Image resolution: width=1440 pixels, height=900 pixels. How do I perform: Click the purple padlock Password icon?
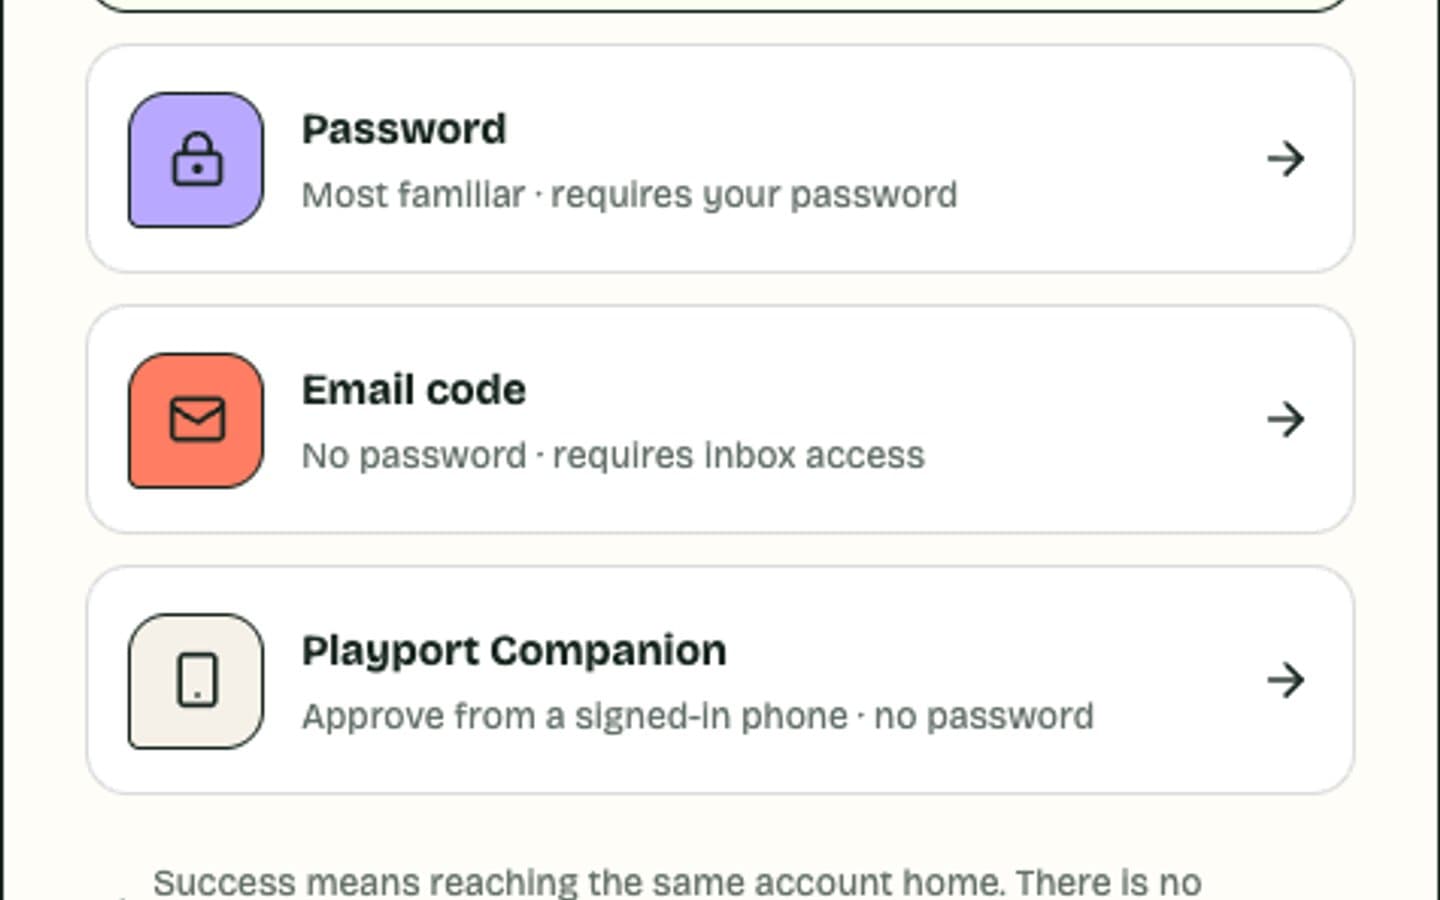pyautogui.click(x=196, y=160)
